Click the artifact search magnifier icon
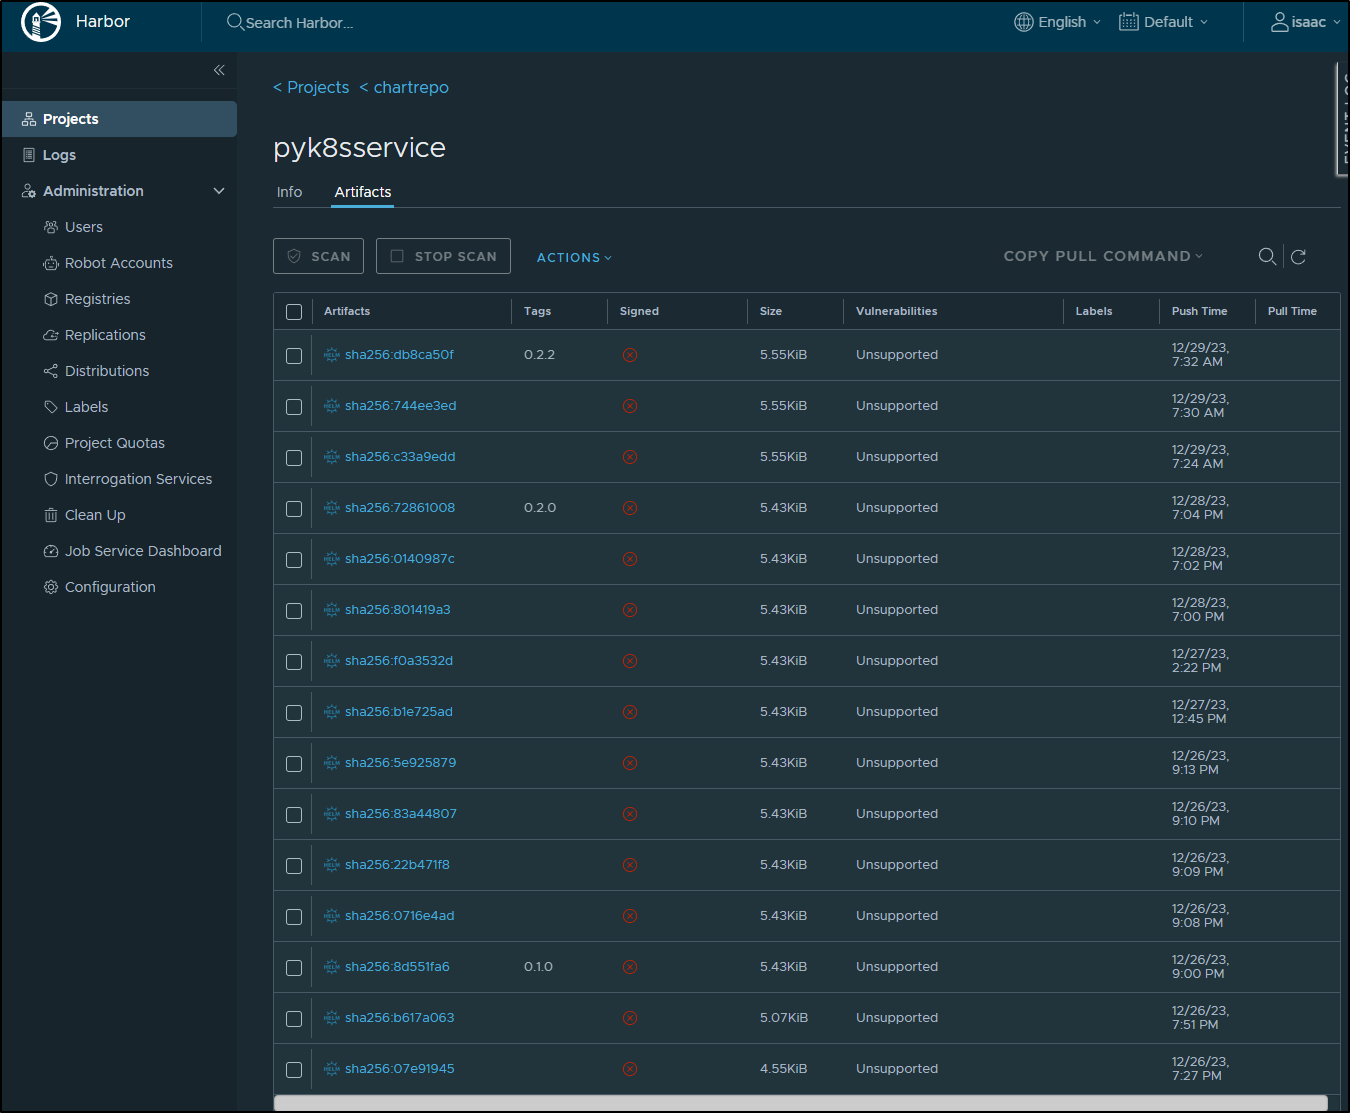Screen dimensions: 1350x1113 click(1267, 257)
